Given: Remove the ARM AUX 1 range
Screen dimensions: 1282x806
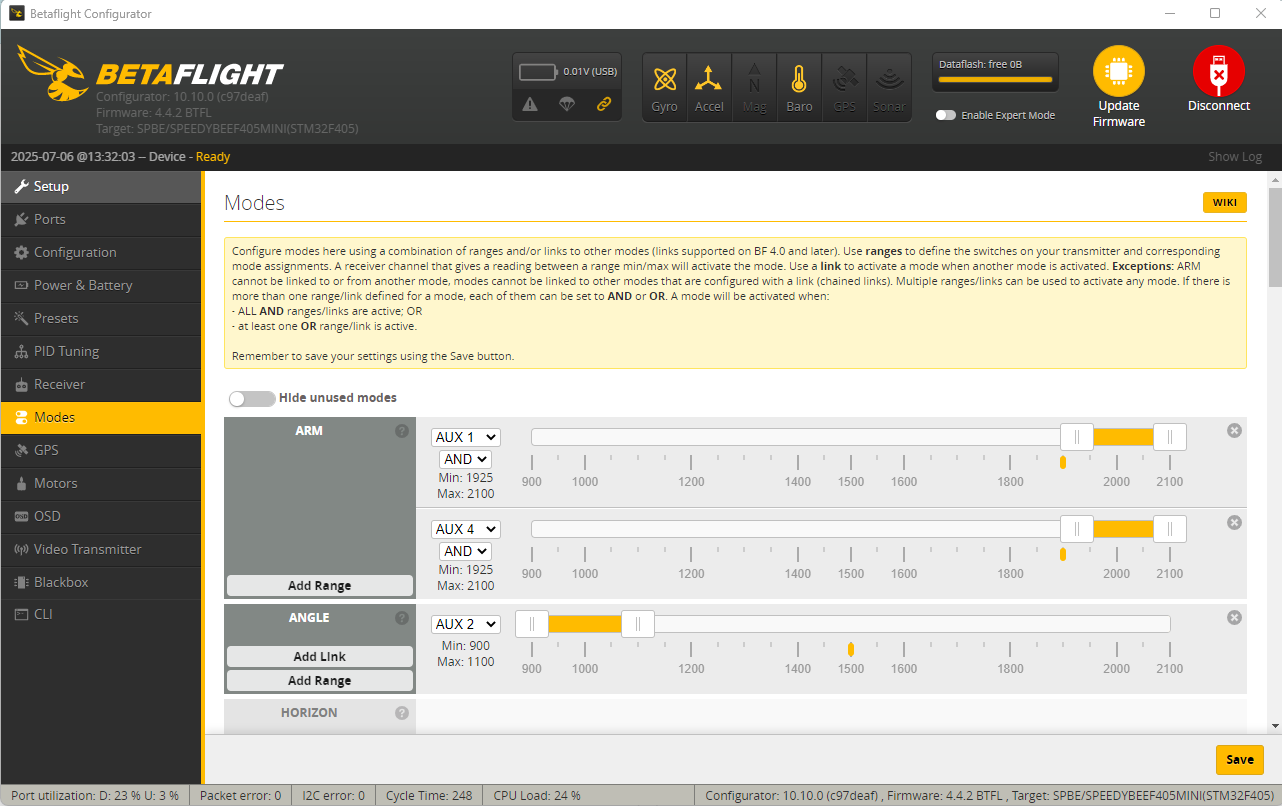Looking at the screenshot, I should point(1234,430).
